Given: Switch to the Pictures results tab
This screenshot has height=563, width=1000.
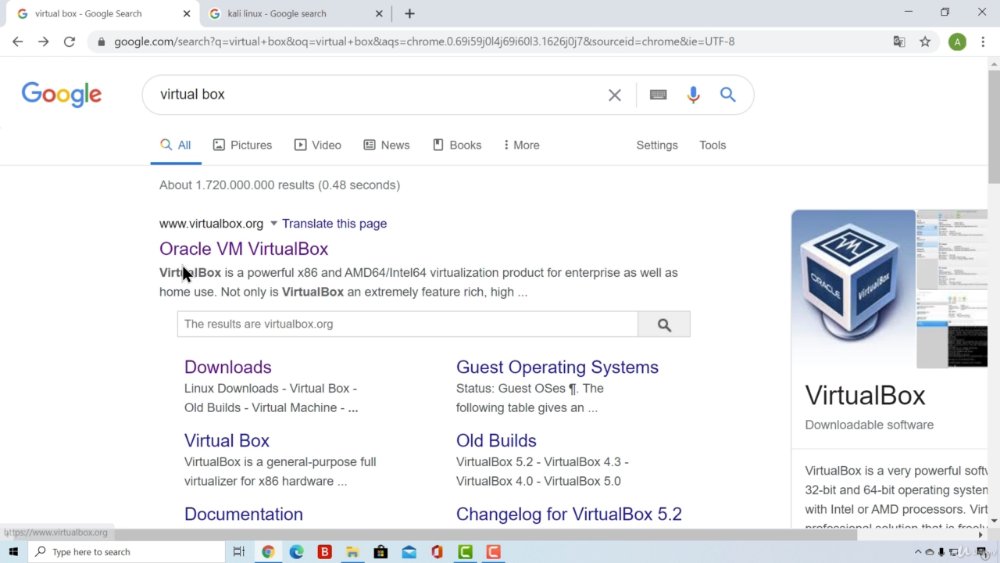Looking at the screenshot, I should tap(242, 145).
